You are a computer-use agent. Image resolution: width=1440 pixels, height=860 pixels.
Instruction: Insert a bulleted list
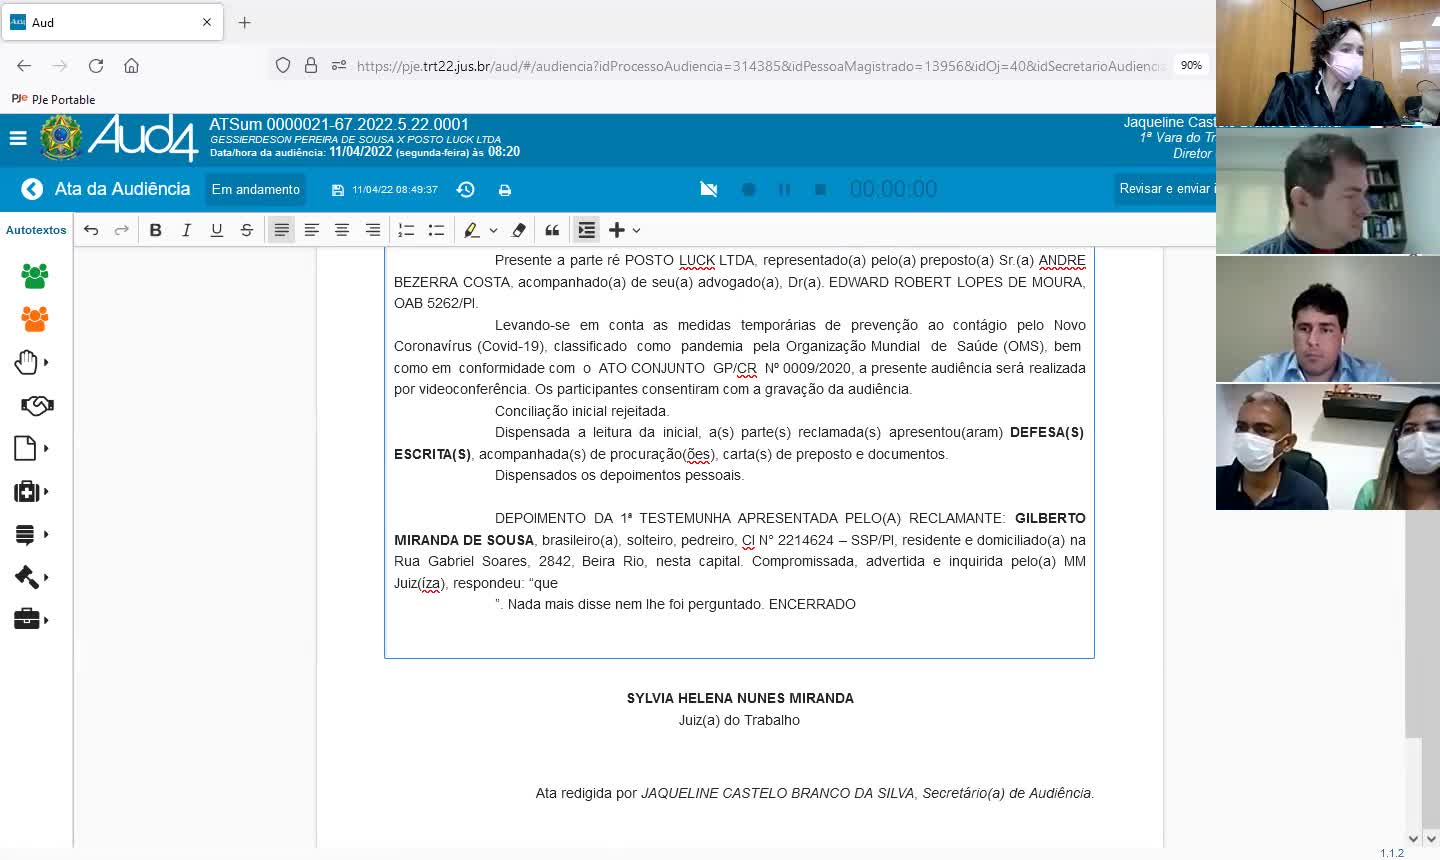tap(436, 230)
